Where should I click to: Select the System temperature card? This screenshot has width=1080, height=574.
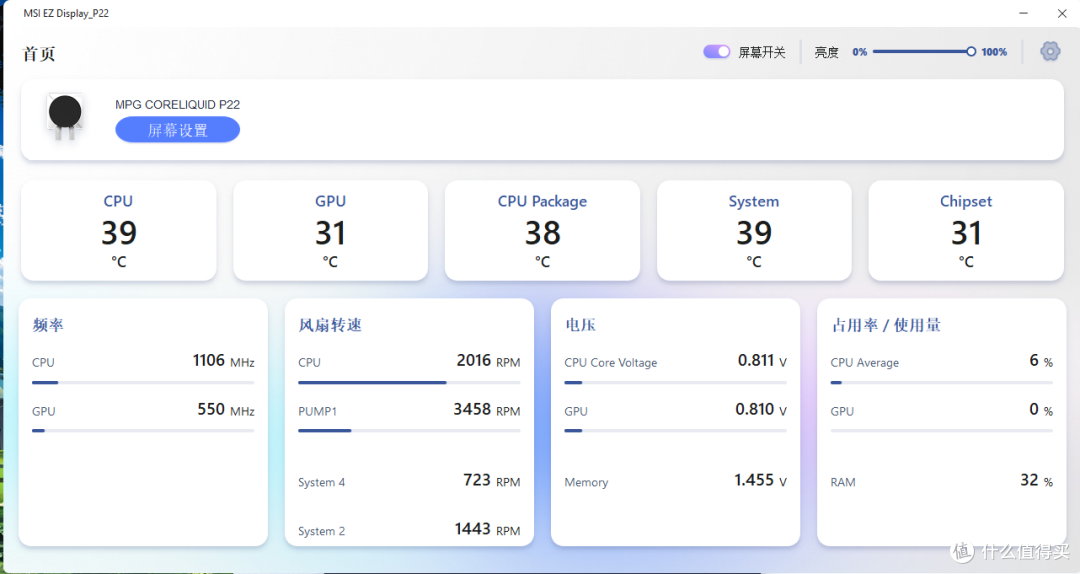click(754, 230)
